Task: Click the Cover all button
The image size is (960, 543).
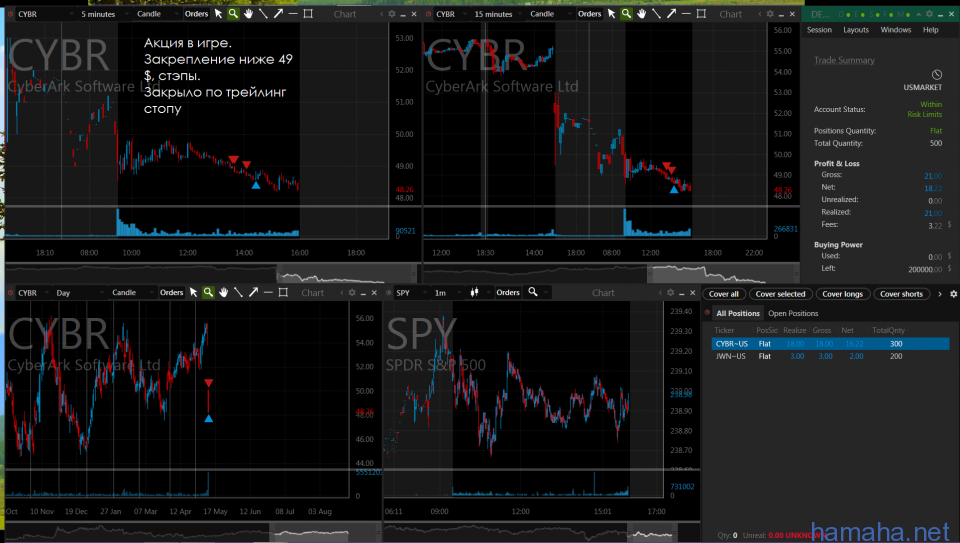Action: click(724, 294)
